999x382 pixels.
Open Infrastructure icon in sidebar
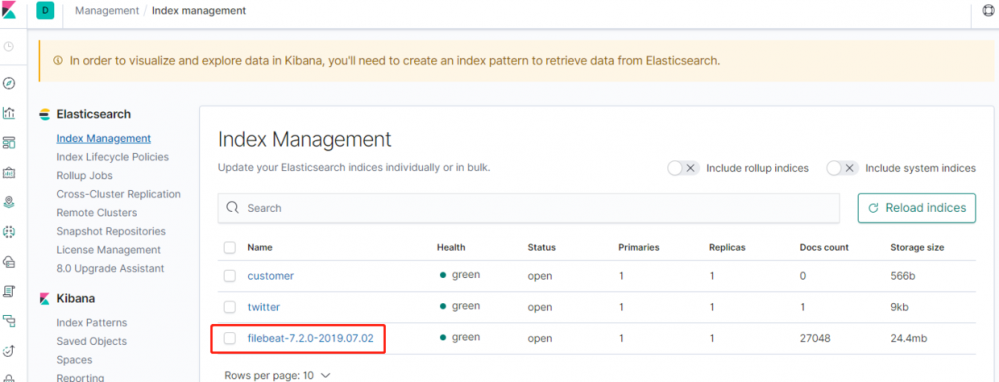[9, 262]
